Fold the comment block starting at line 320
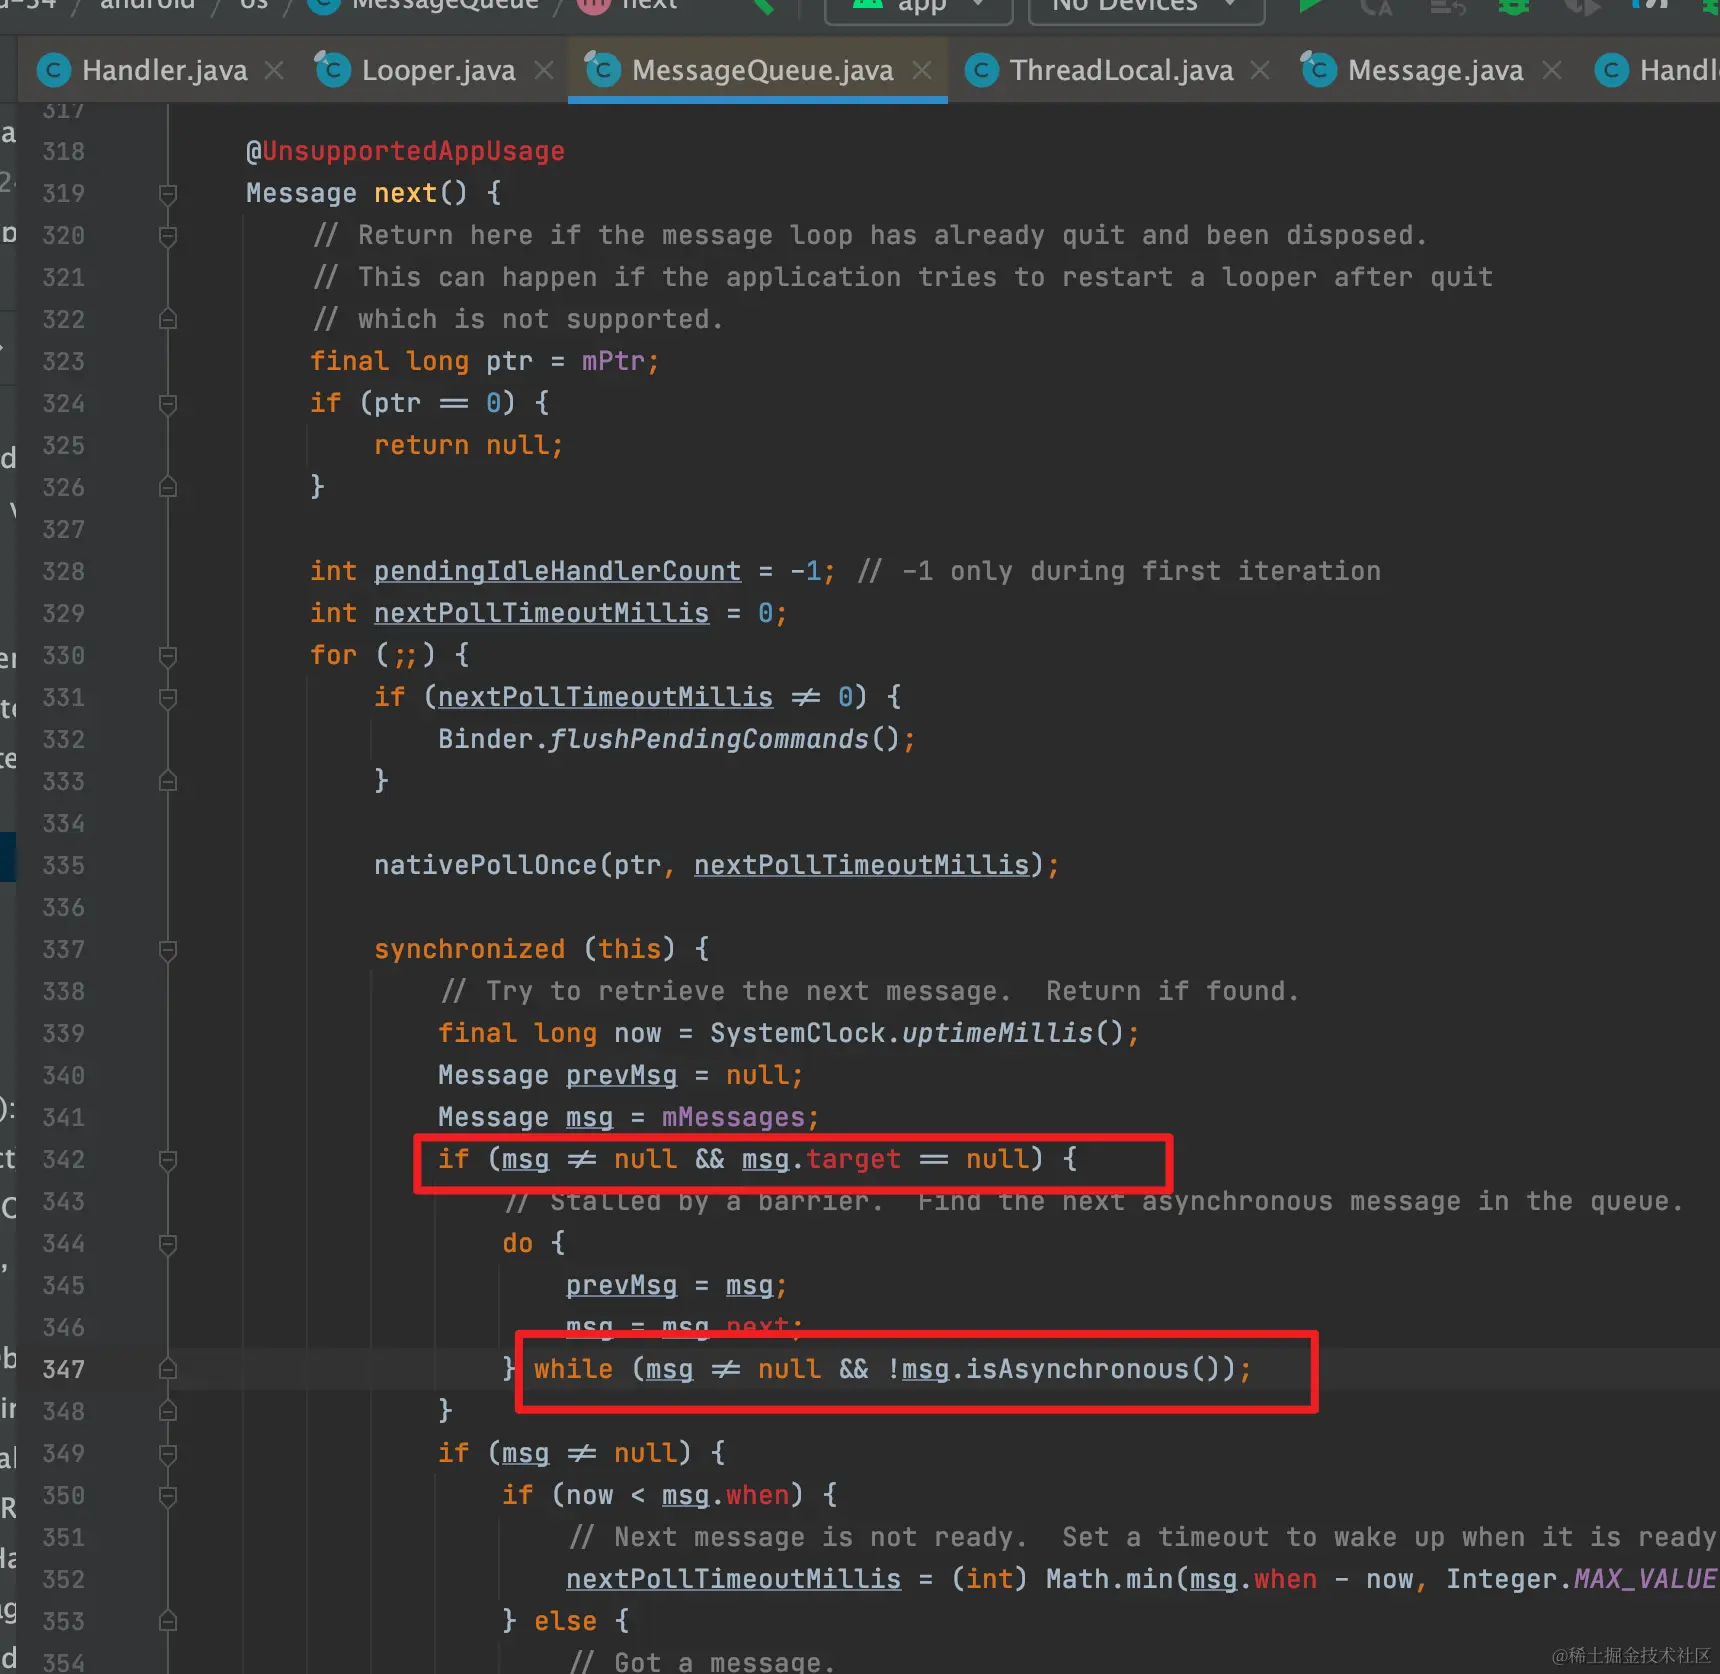 168,235
